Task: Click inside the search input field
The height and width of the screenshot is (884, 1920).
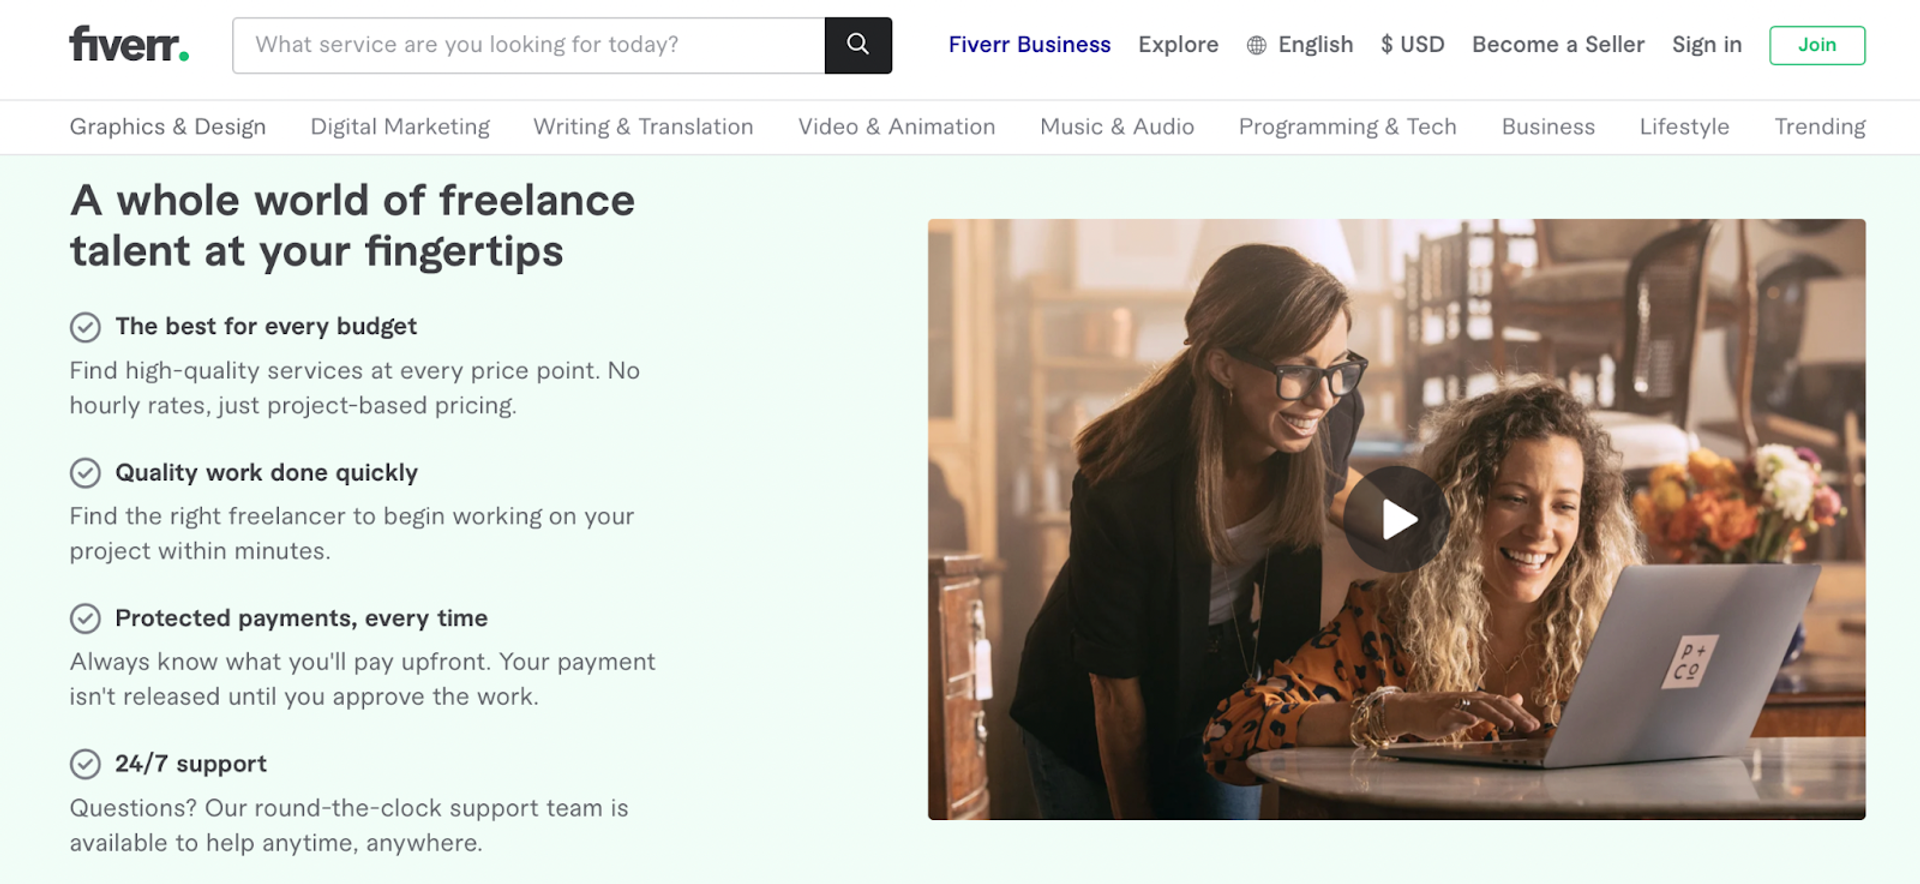Action: (x=520, y=45)
